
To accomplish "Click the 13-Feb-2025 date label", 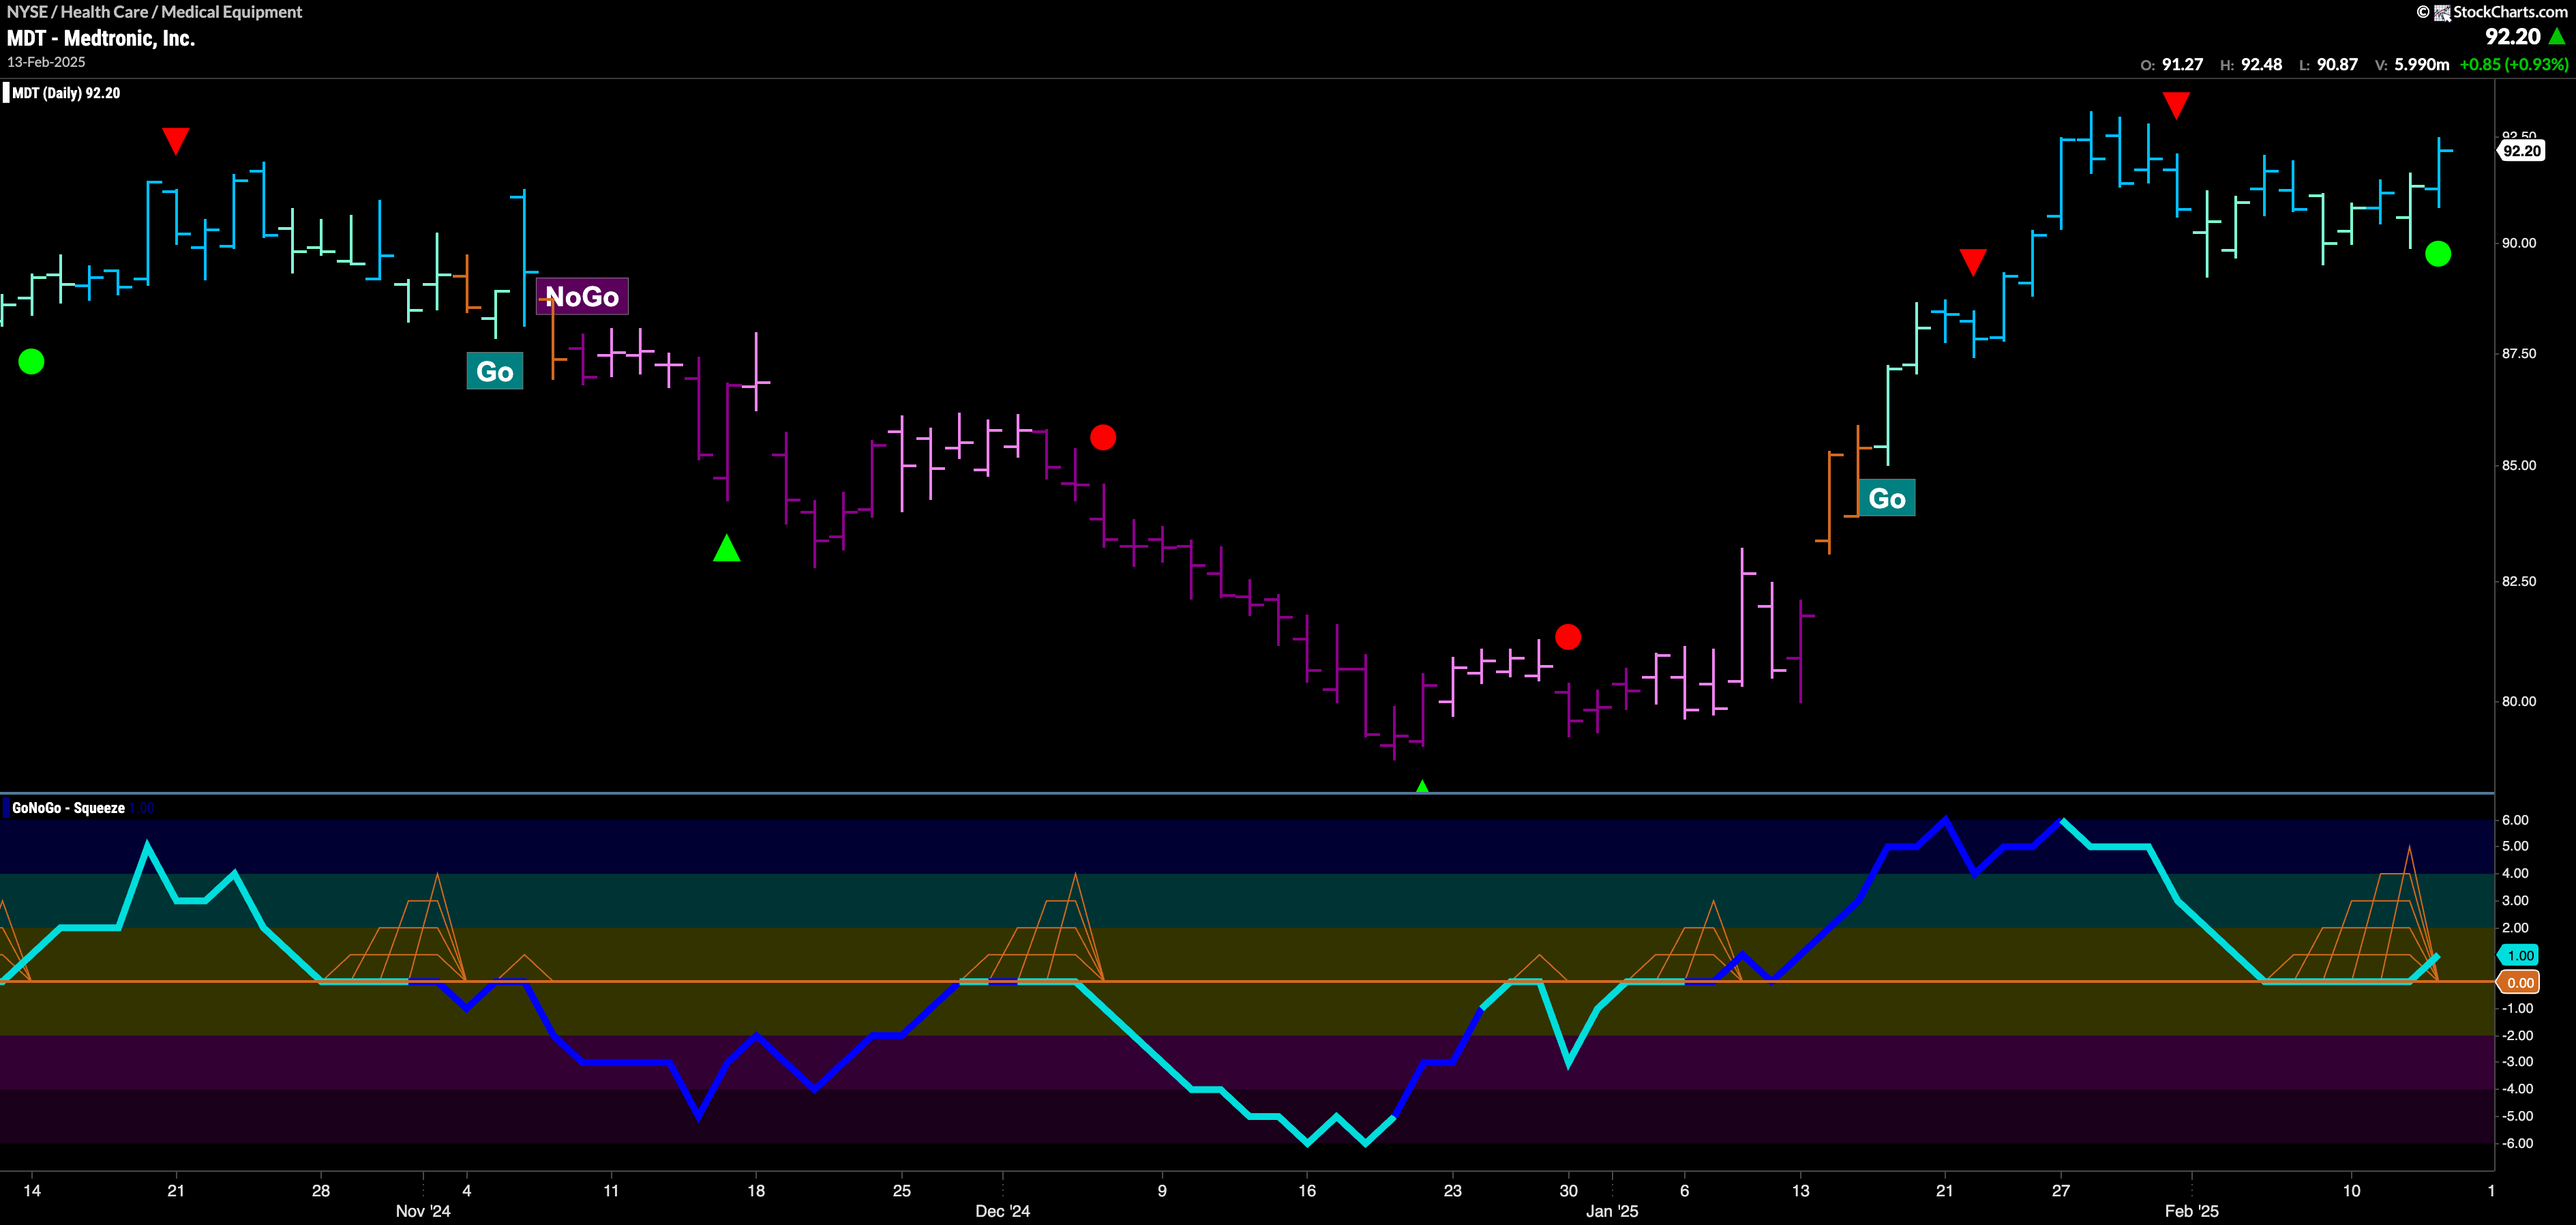I will point(46,62).
